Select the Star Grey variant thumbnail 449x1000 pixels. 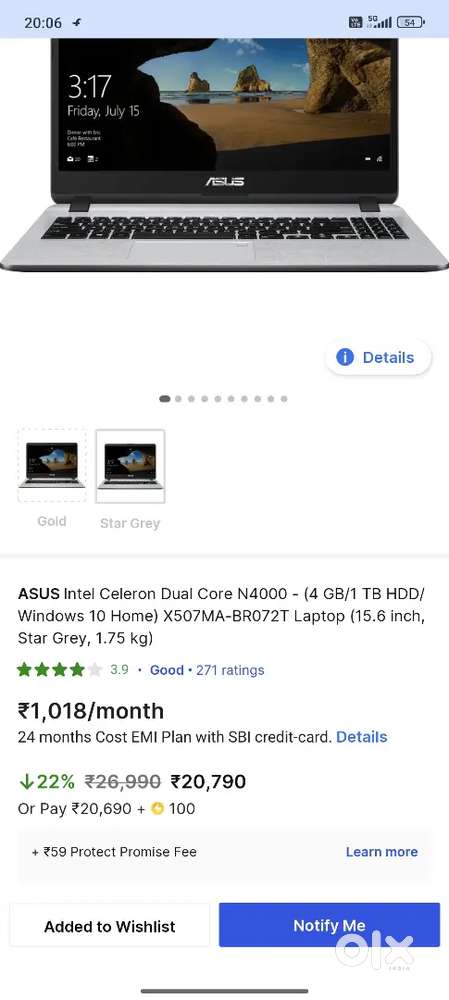point(130,466)
